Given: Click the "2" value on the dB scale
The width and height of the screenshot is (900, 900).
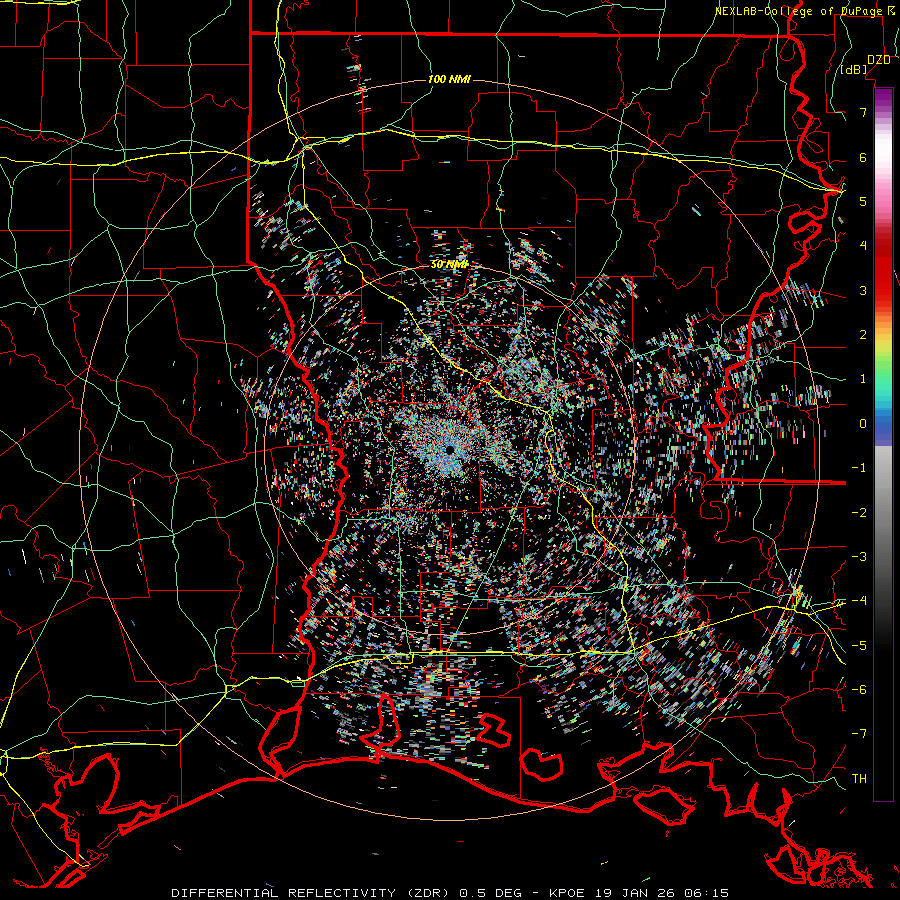Looking at the screenshot, I should [863, 335].
